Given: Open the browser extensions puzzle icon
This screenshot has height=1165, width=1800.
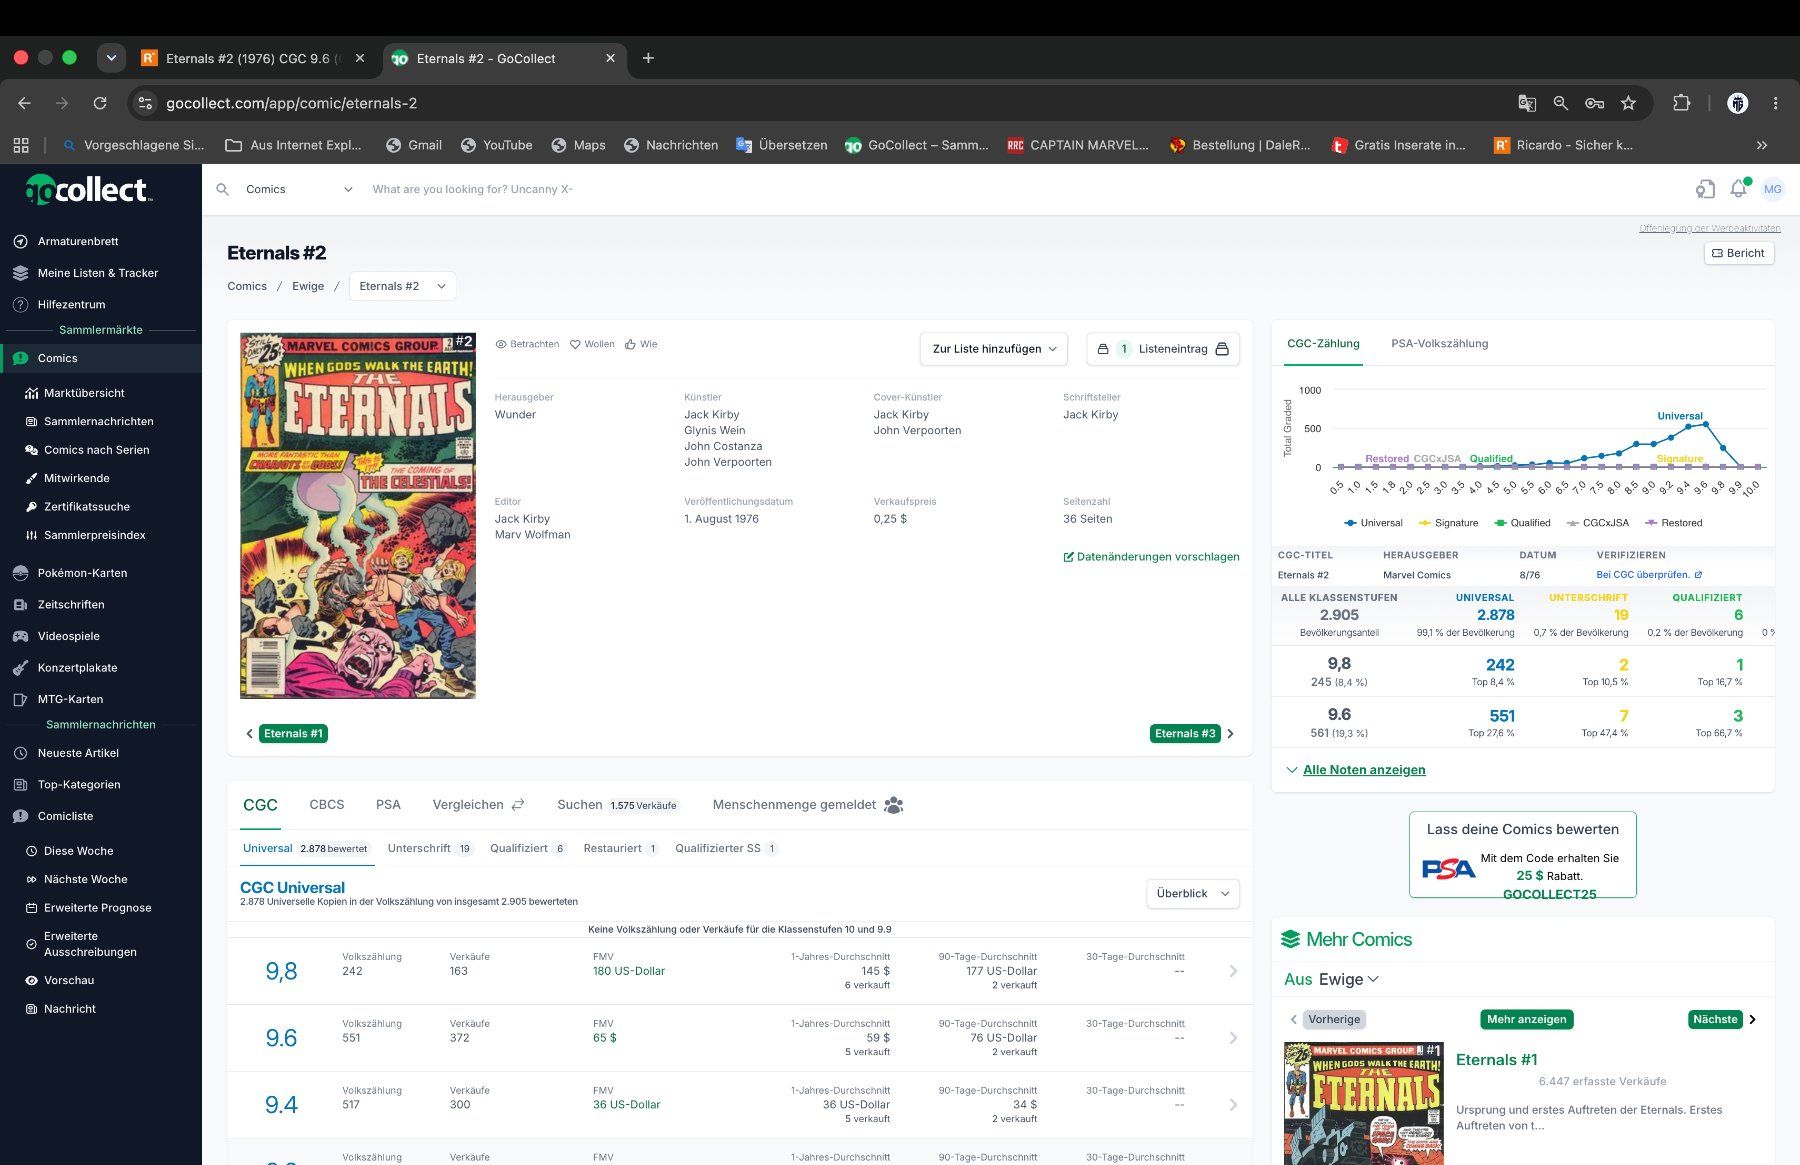Looking at the screenshot, I should (1682, 103).
